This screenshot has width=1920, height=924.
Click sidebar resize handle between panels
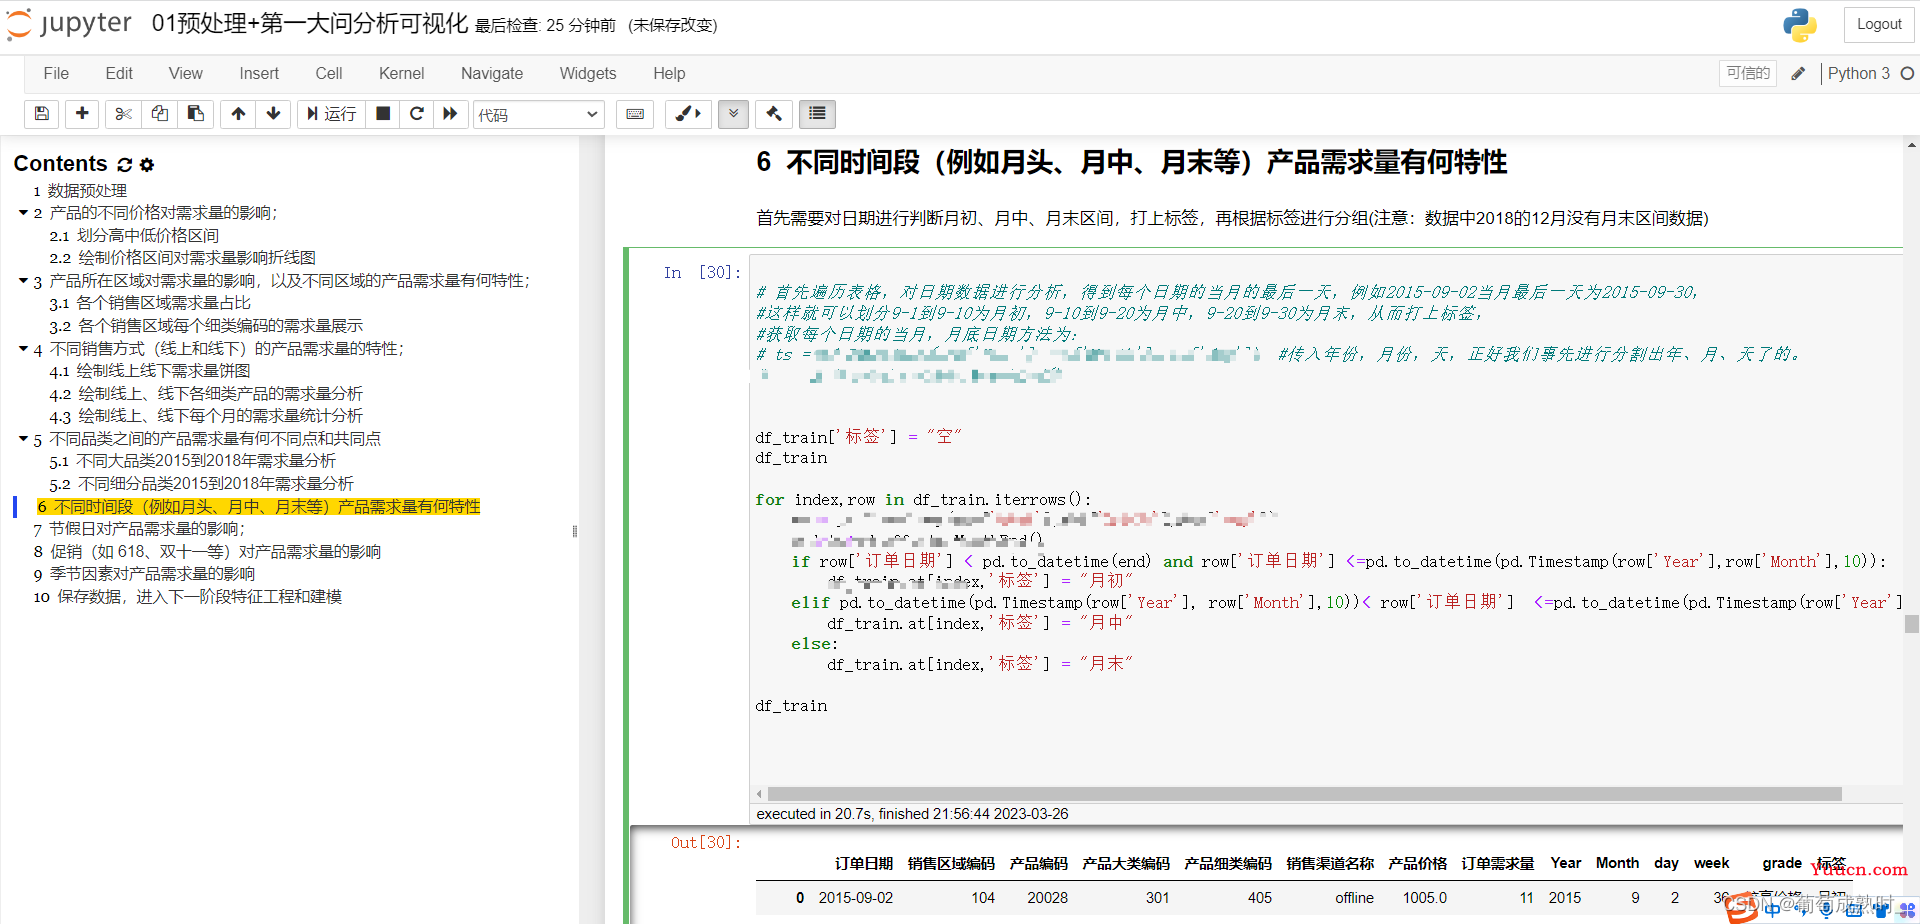point(575,531)
